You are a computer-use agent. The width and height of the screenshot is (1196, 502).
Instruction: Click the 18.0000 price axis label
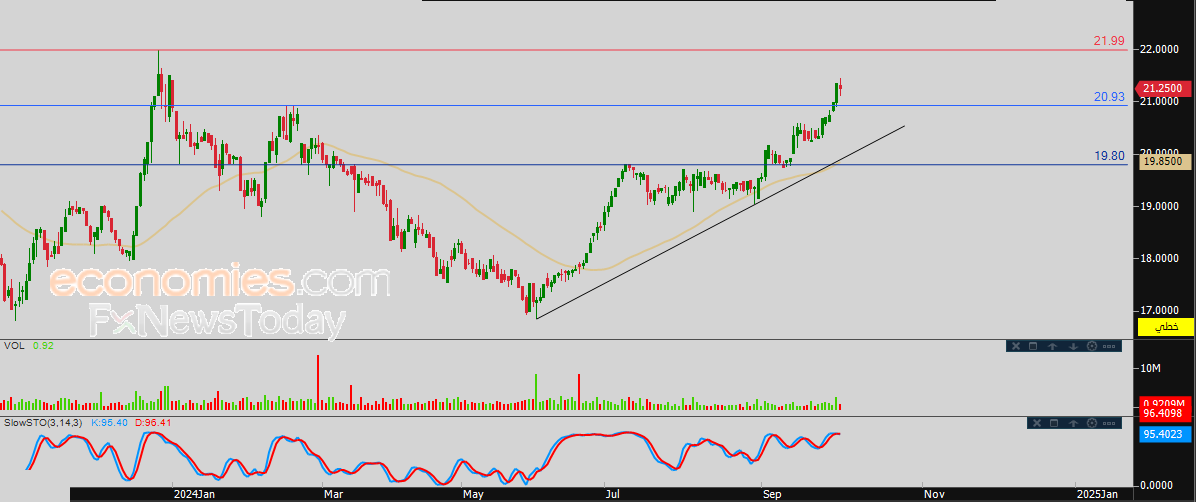coord(1161,258)
